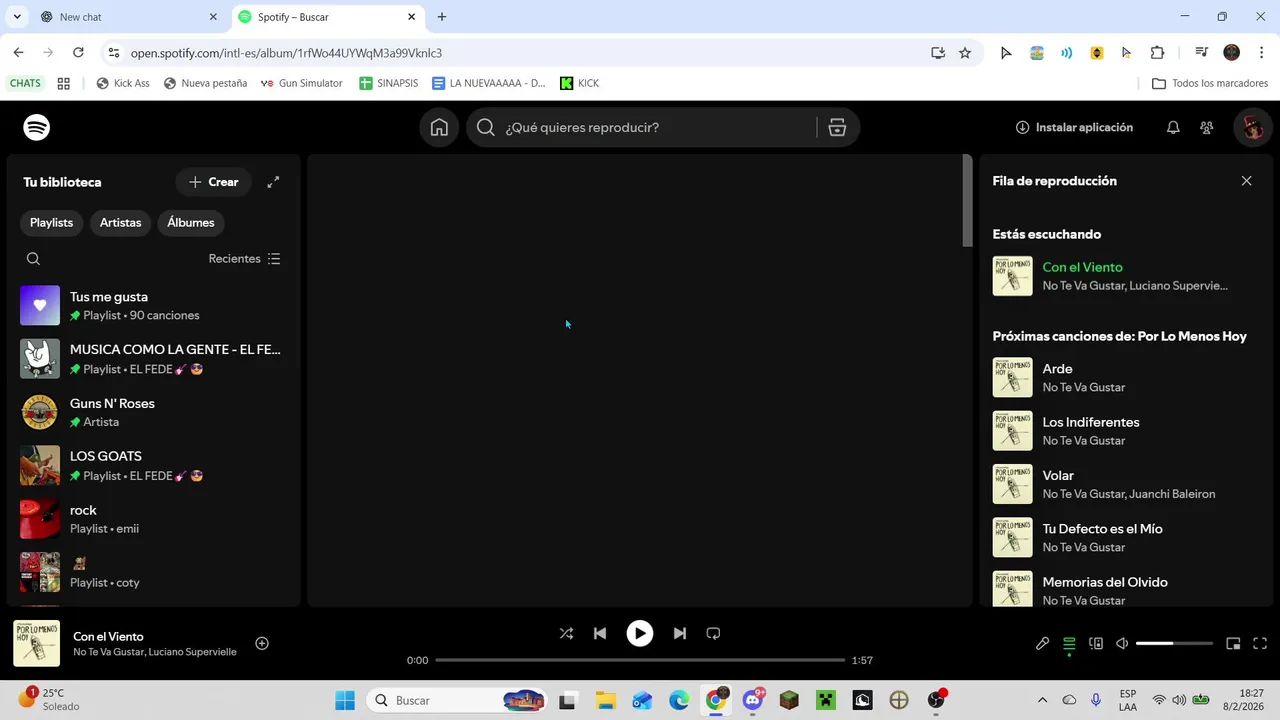Go to Spotify Home via house icon
Image resolution: width=1280 pixels, height=720 pixels.
point(439,127)
